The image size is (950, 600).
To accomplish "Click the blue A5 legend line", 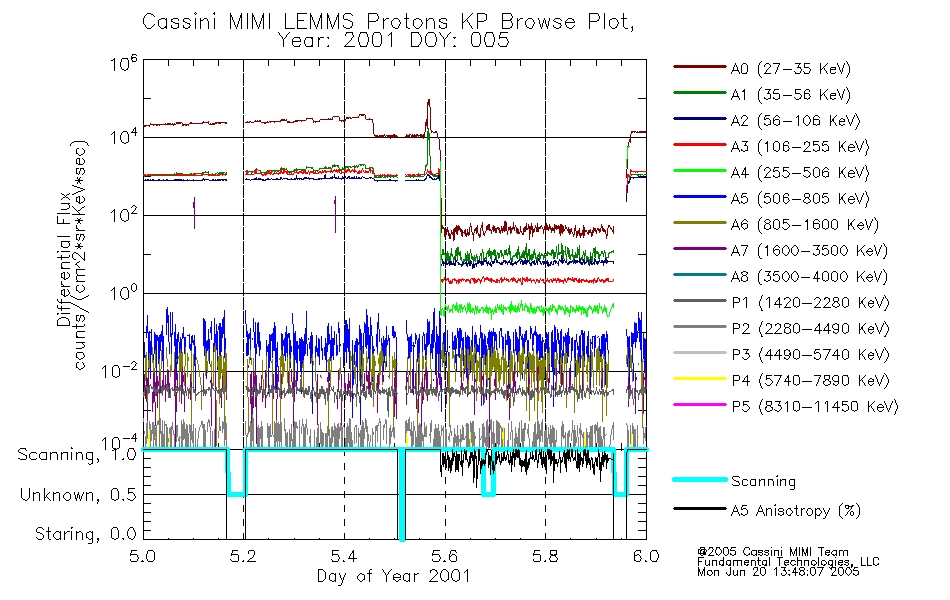I will pos(699,197).
